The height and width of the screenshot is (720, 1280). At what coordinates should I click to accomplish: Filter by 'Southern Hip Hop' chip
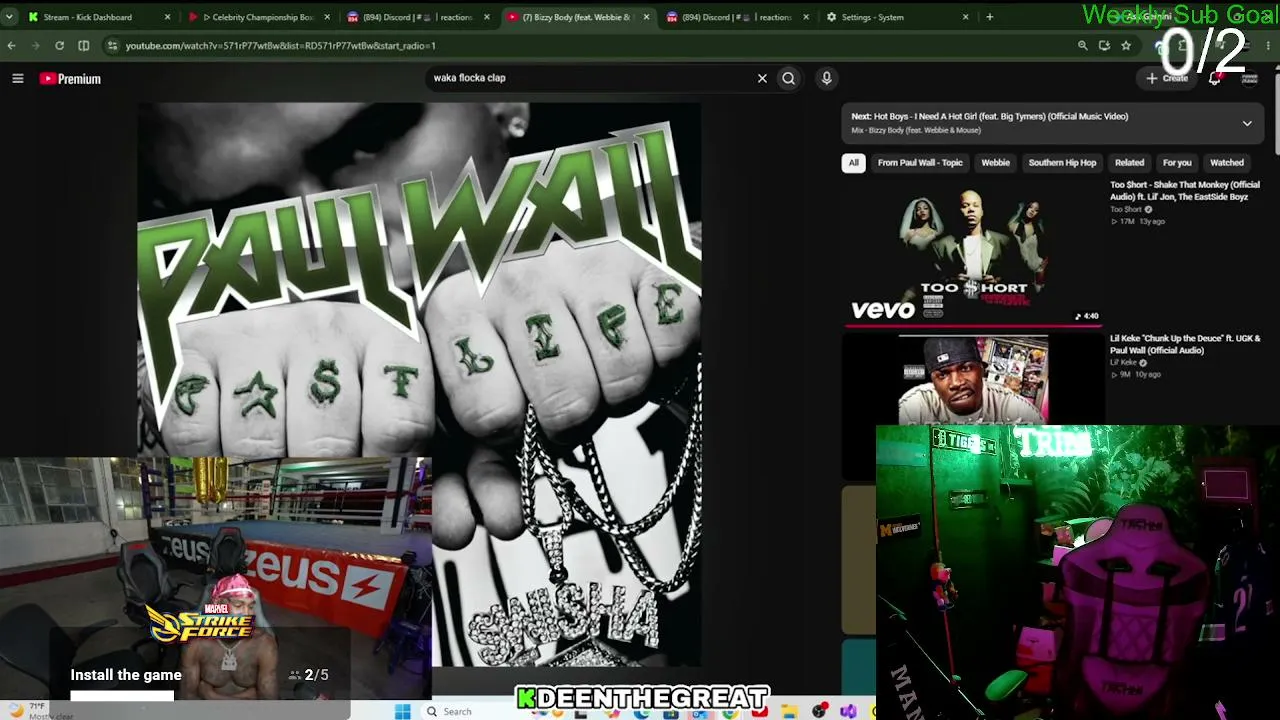(1062, 163)
